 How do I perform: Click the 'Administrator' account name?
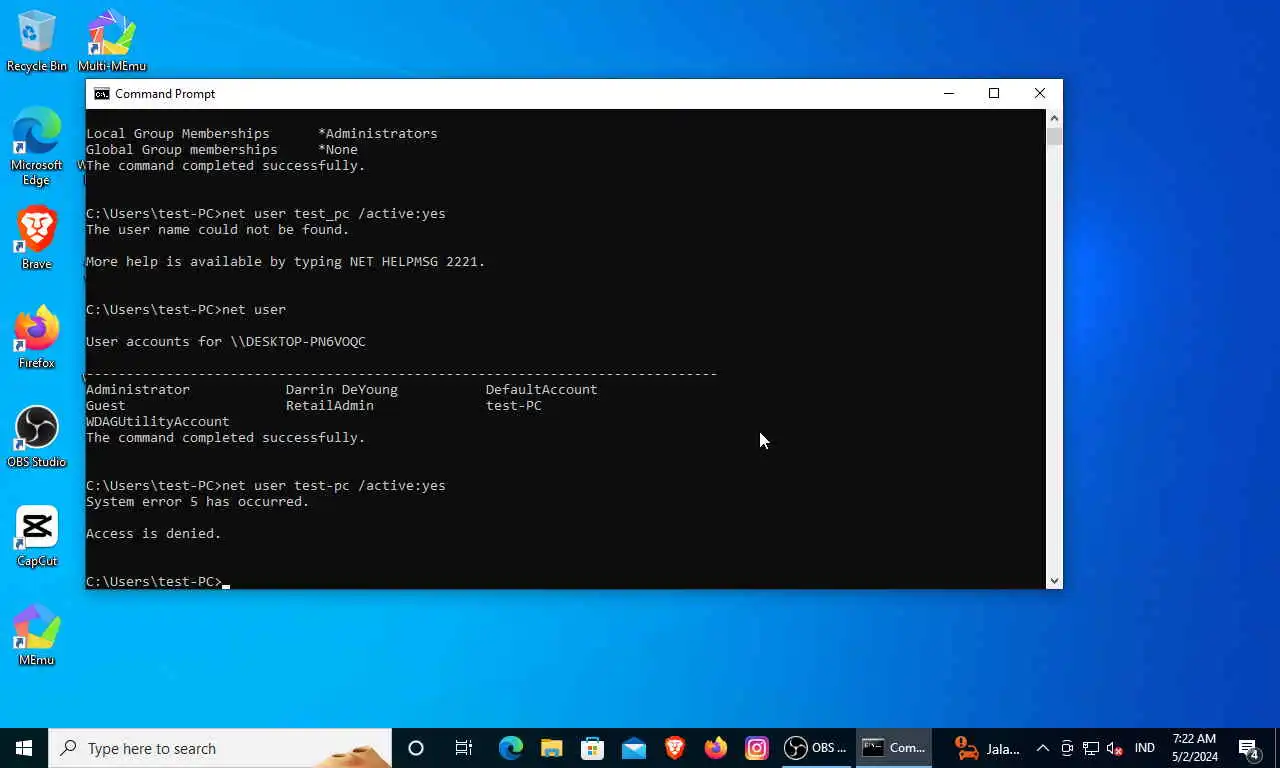coord(137,389)
